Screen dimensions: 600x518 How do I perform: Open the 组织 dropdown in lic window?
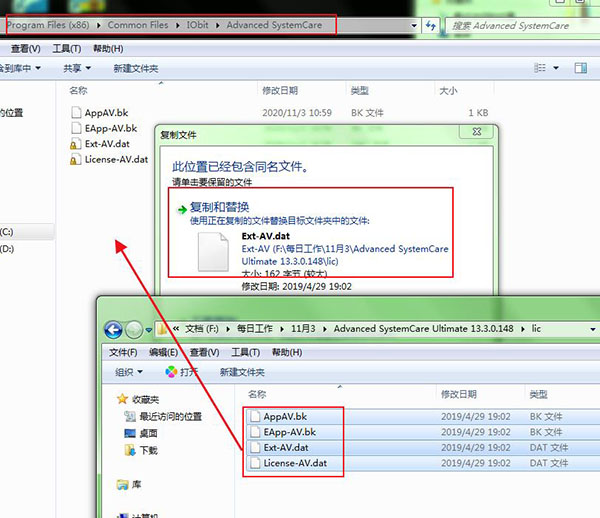point(129,372)
